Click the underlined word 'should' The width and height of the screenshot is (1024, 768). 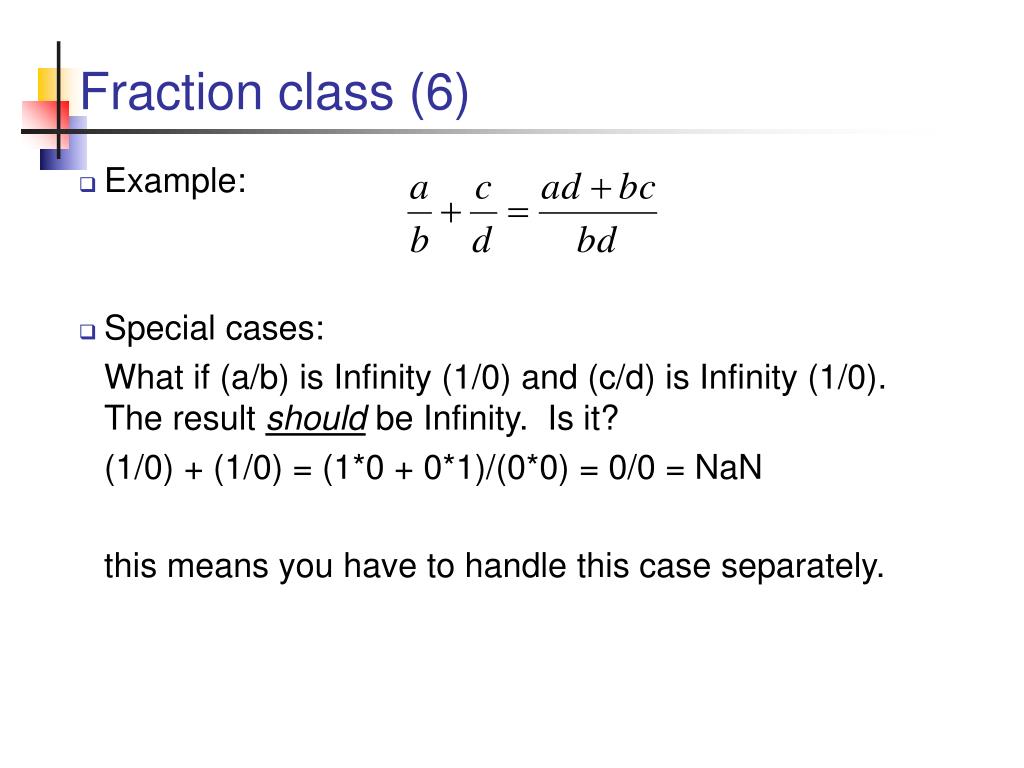pos(317,419)
